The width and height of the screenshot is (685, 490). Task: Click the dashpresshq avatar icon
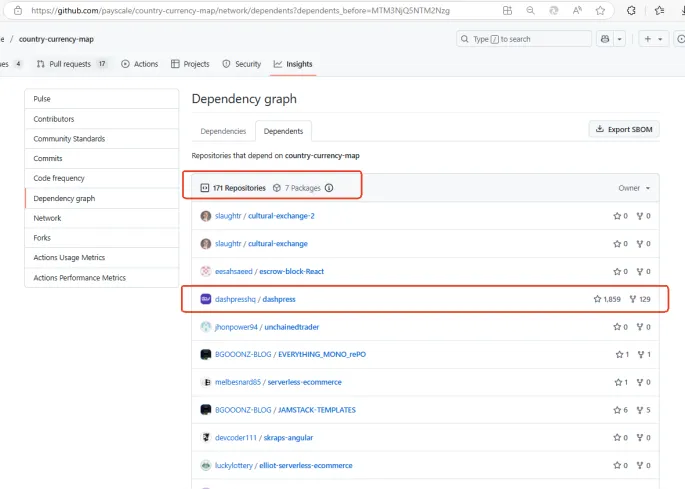(x=206, y=299)
